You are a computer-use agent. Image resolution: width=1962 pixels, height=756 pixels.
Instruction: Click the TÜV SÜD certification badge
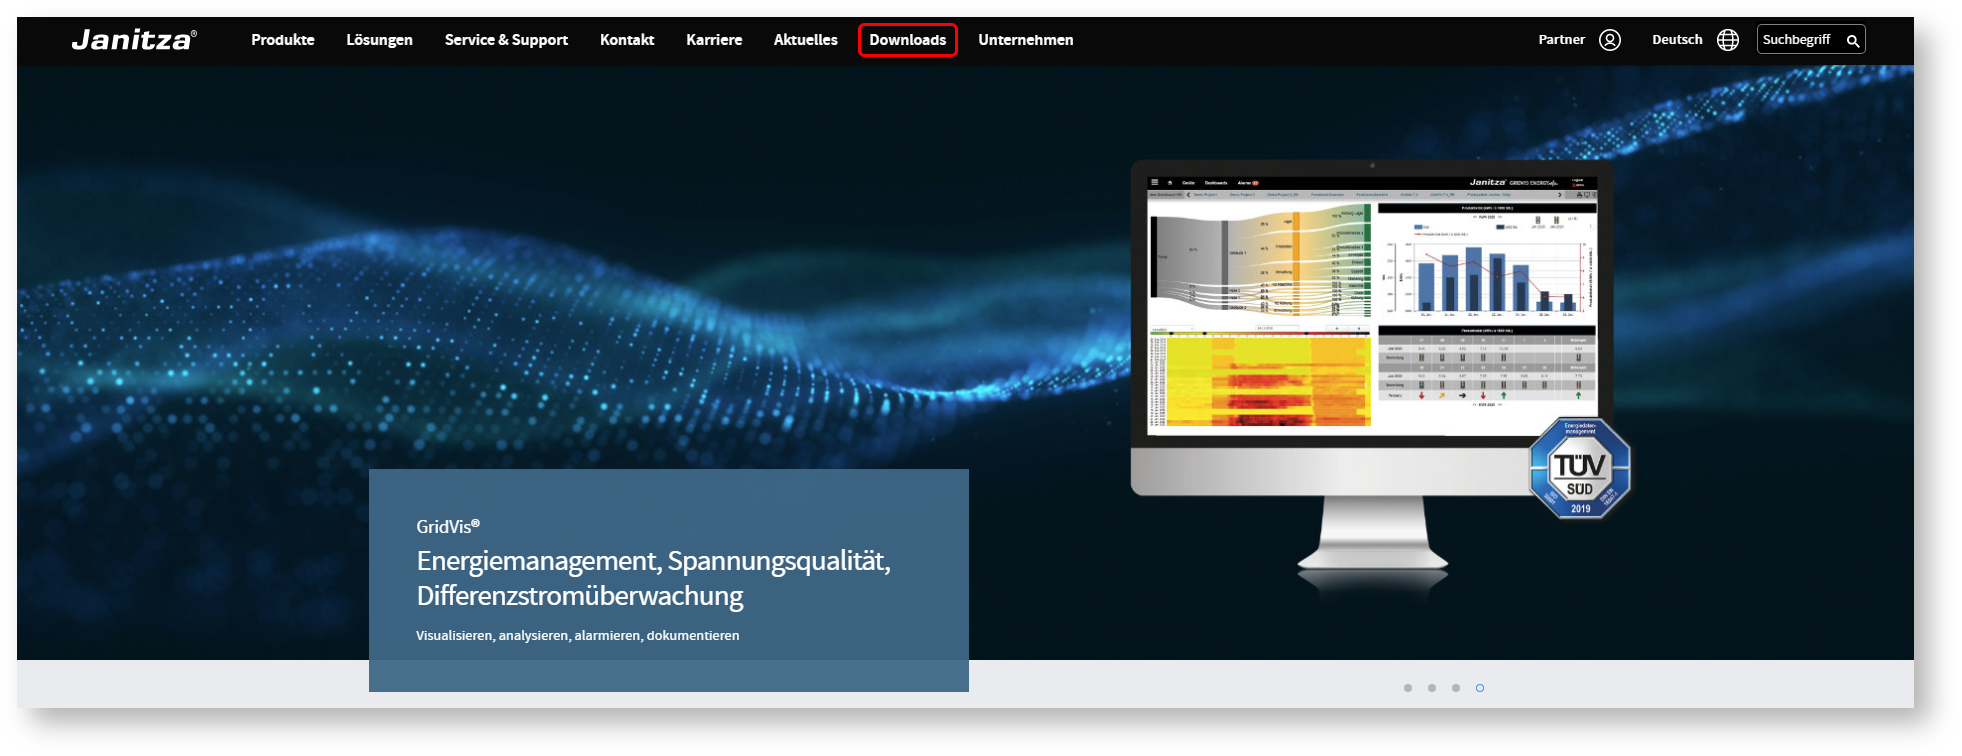click(x=1579, y=469)
